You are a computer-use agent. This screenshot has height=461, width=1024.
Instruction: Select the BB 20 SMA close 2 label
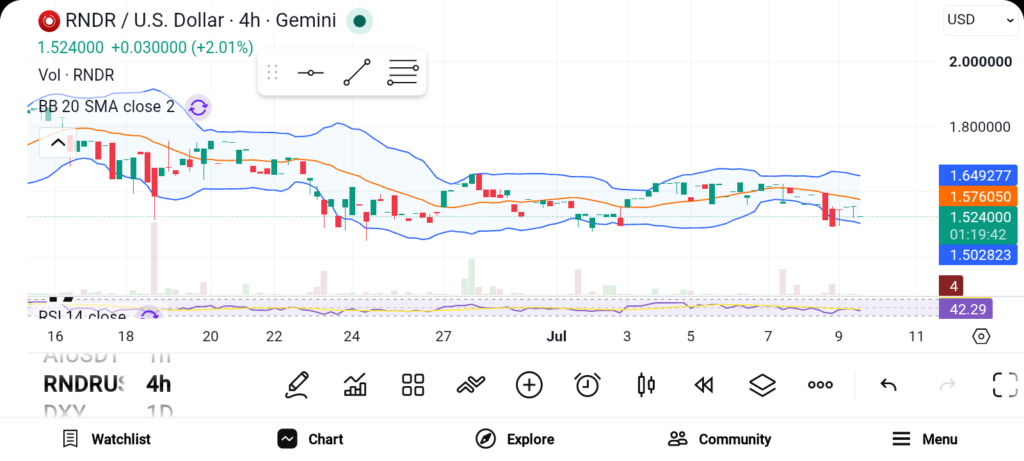(x=106, y=106)
